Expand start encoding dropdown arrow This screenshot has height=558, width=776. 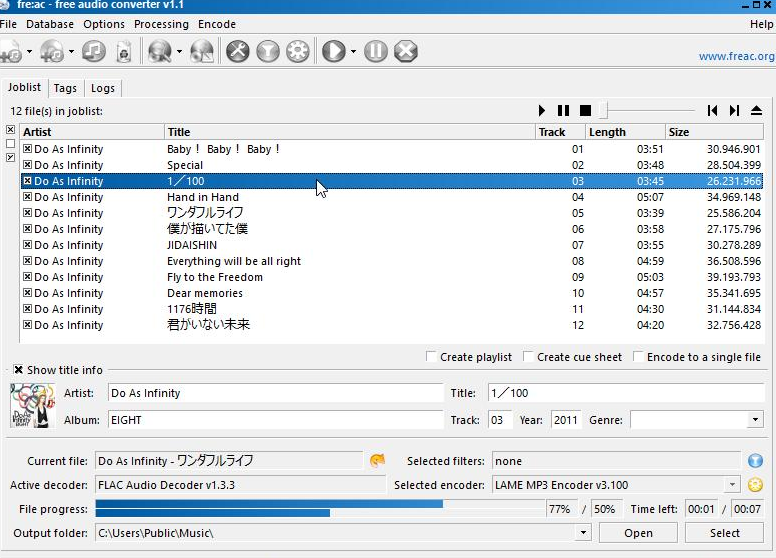tap(353, 51)
